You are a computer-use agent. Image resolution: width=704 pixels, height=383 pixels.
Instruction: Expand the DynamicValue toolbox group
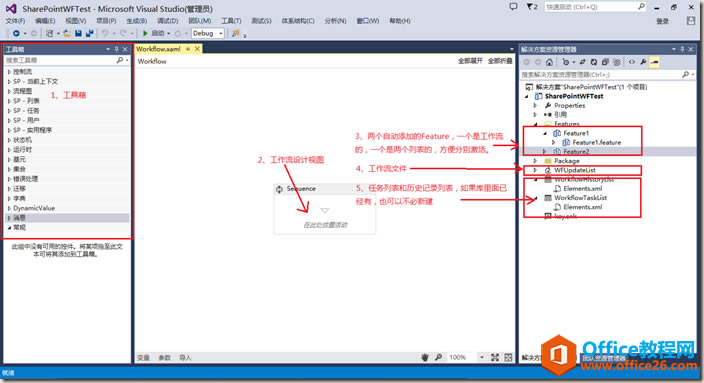pos(9,208)
